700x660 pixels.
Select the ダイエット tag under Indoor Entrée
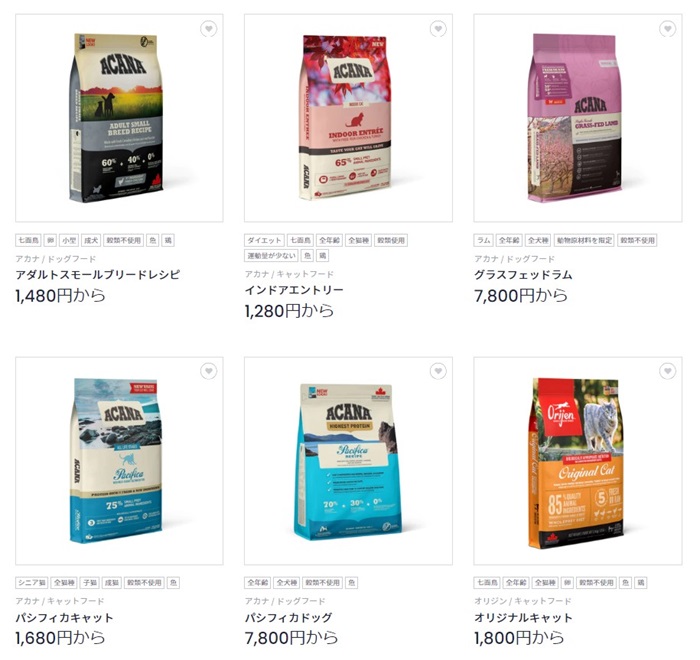264,240
